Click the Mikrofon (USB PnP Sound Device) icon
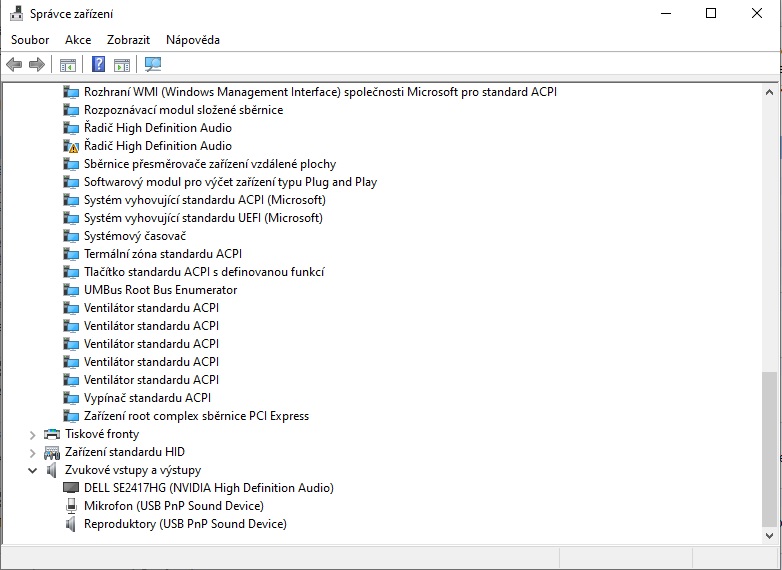Viewport: 782px width, 570px height. (x=71, y=506)
